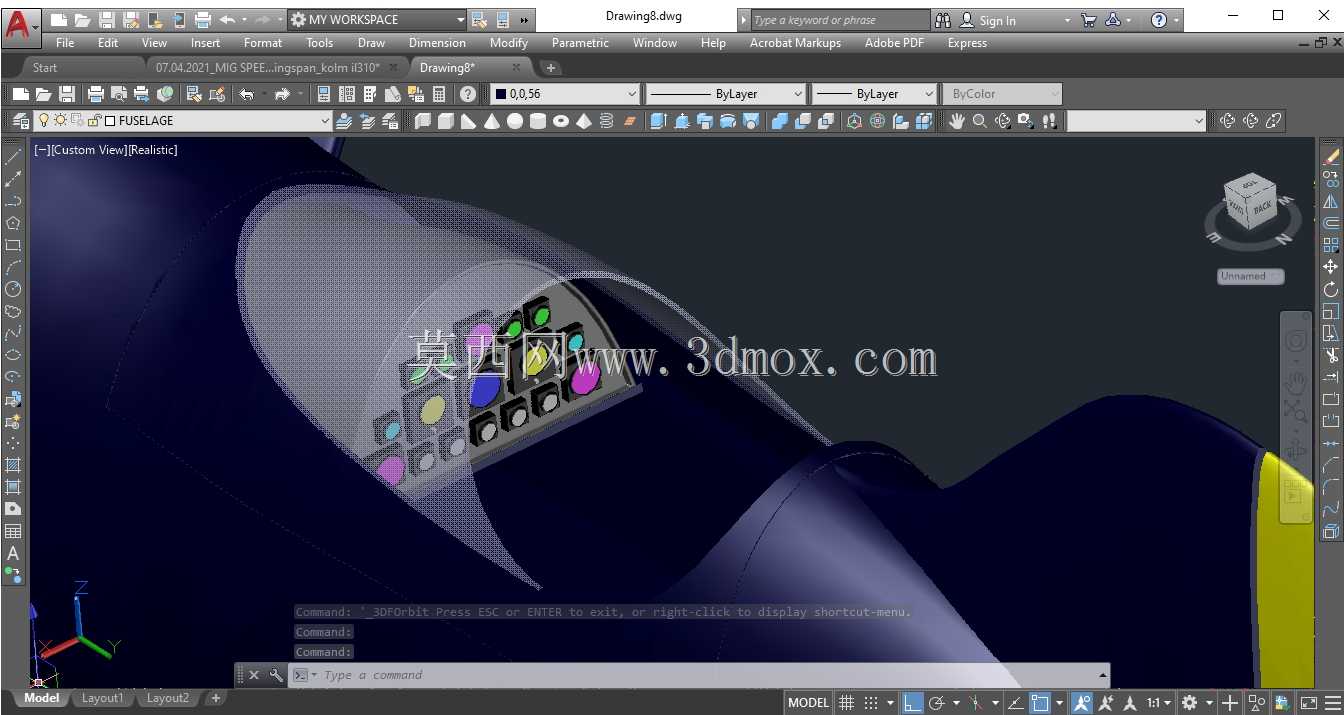Activate the Pan hand tool
The image size is (1344, 715).
point(957,121)
